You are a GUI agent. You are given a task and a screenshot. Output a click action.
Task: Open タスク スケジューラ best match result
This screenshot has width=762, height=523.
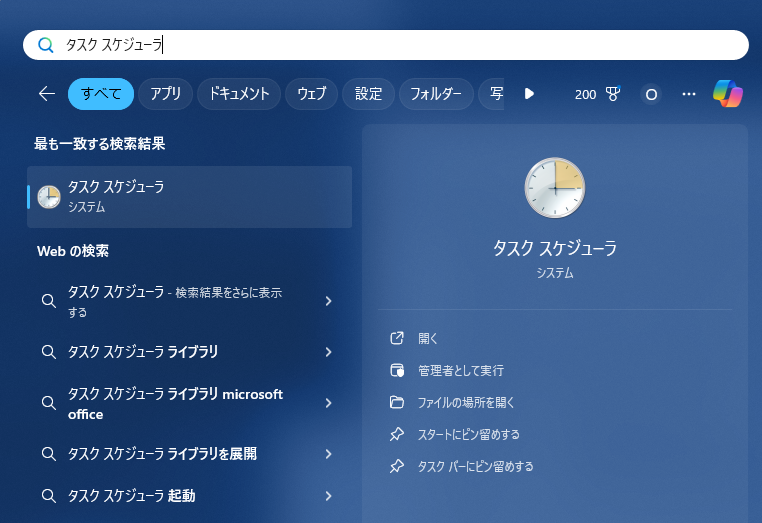point(190,197)
